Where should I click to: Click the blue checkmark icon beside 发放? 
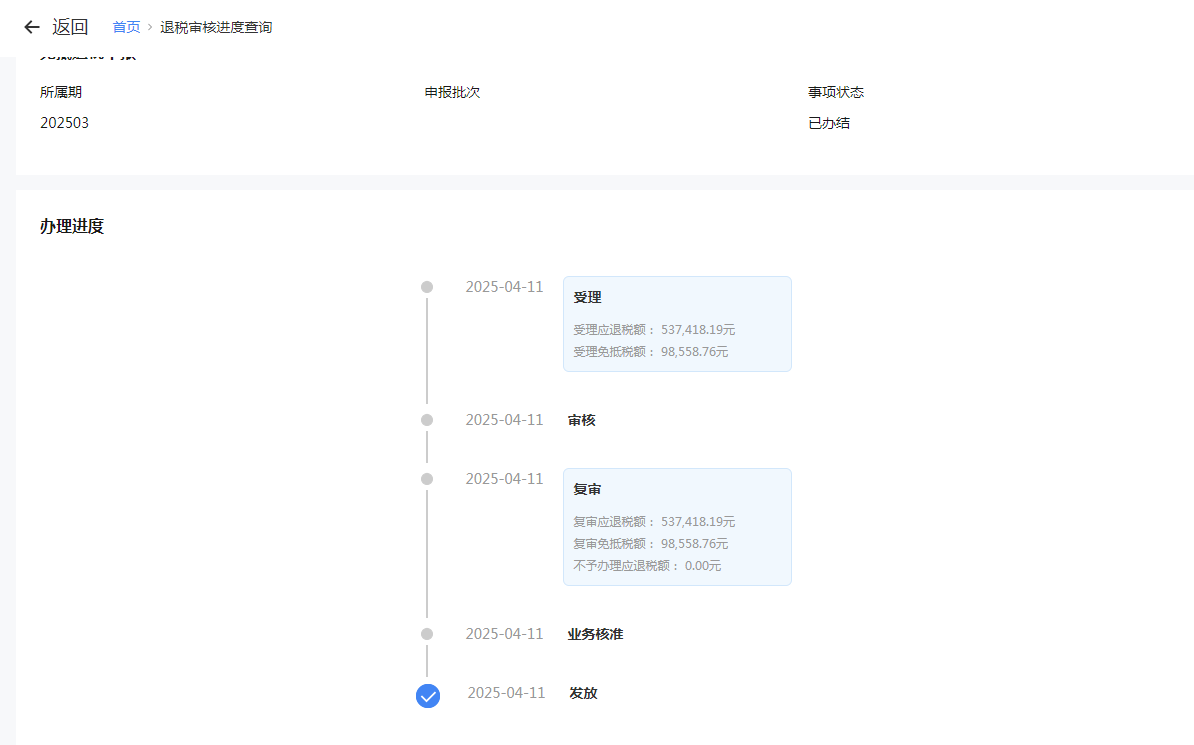click(x=428, y=695)
